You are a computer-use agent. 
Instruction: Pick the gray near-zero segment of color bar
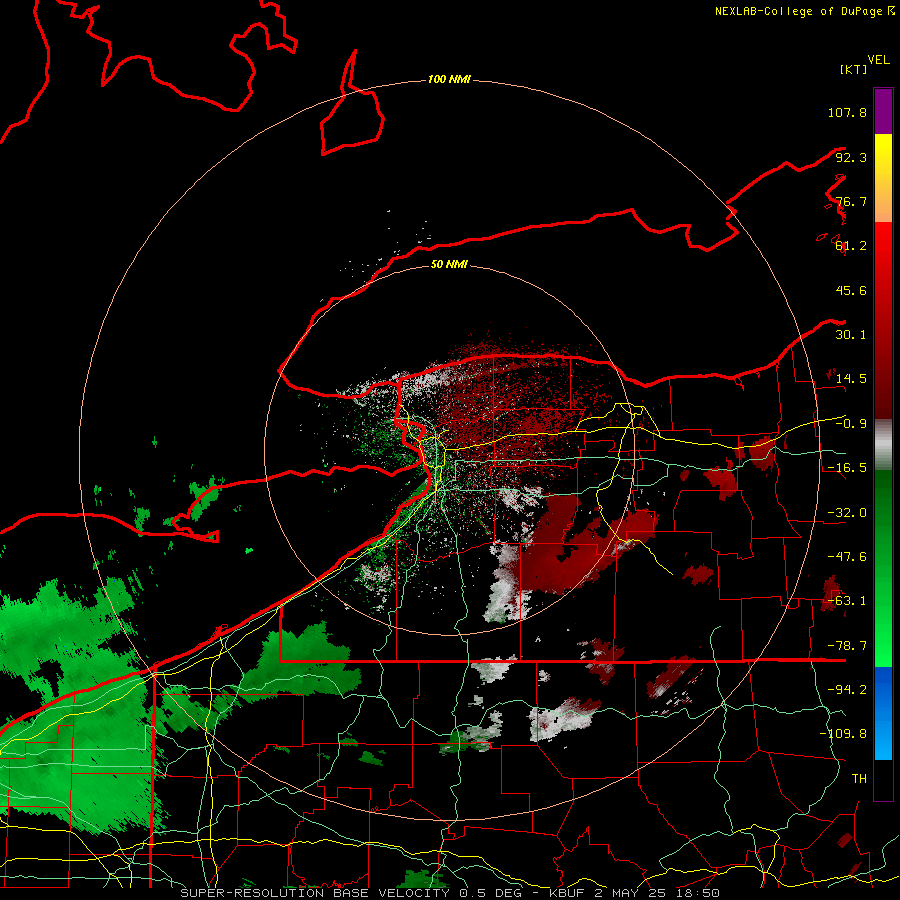tap(883, 445)
